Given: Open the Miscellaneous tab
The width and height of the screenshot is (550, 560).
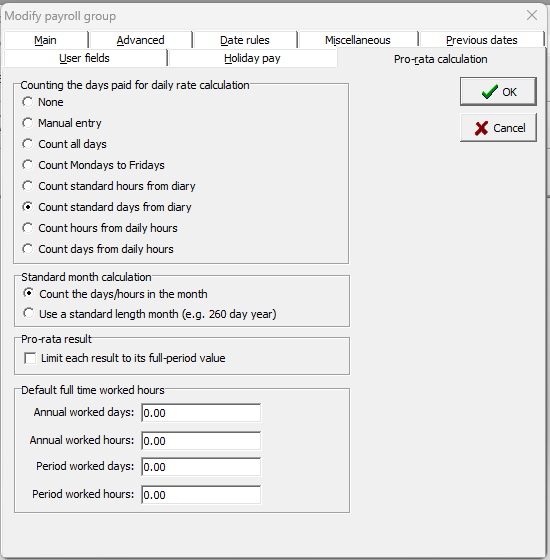Looking at the screenshot, I should (358, 40).
